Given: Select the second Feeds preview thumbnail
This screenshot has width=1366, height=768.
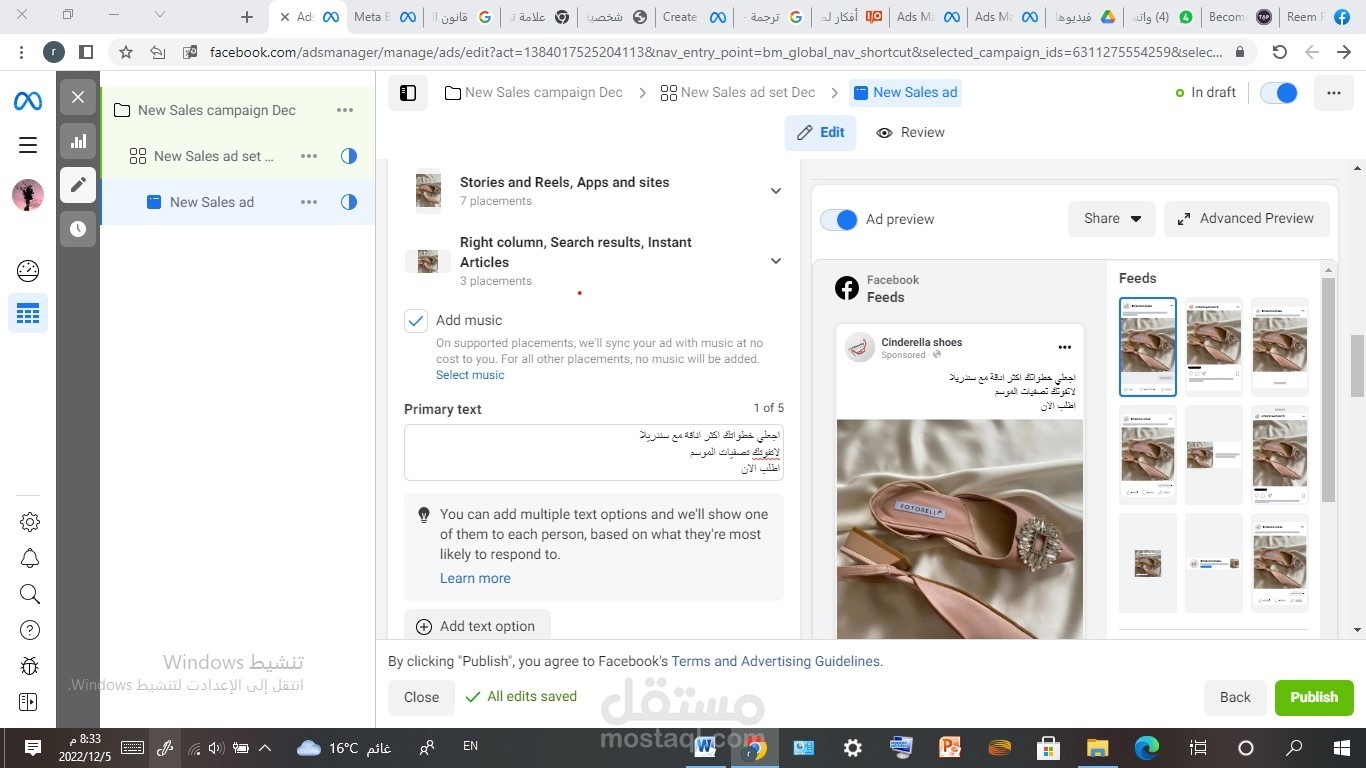Looking at the screenshot, I should pos(1213,345).
